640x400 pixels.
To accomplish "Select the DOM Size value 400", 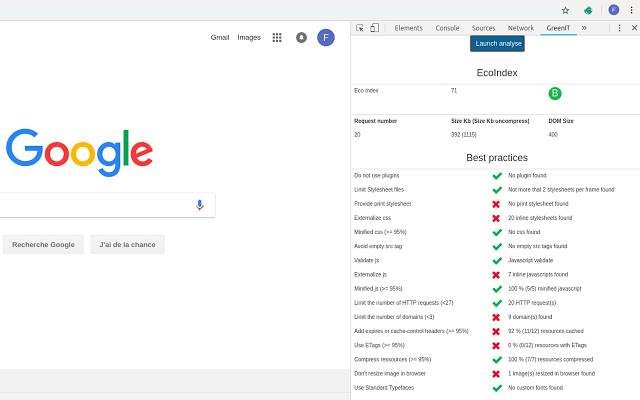I will click(553, 135).
